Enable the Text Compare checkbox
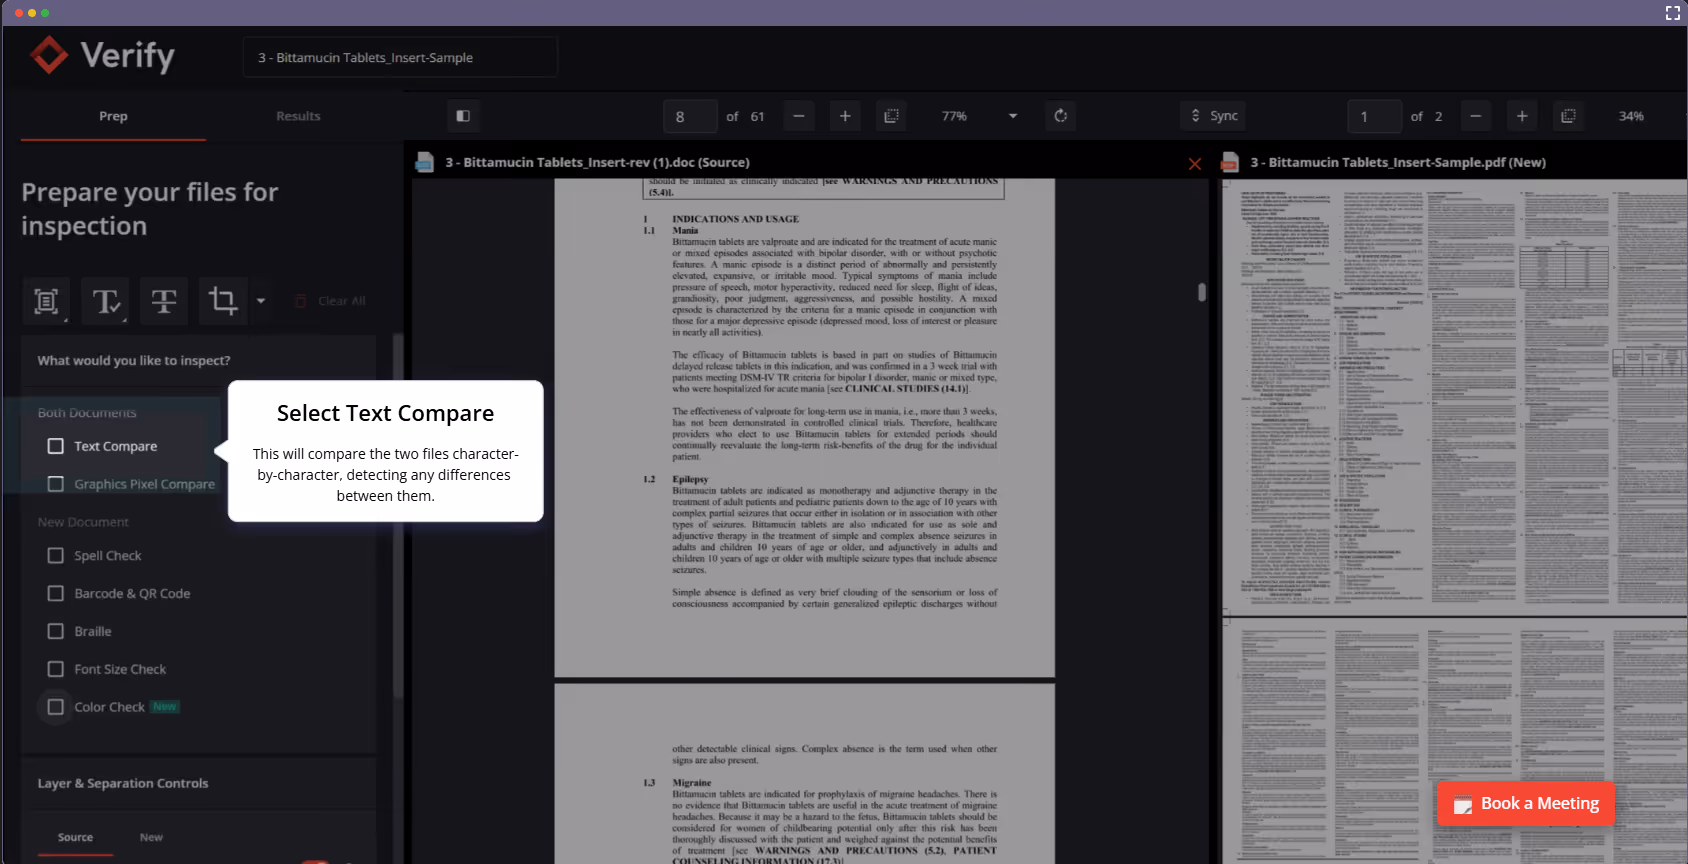Image resolution: width=1688 pixels, height=864 pixels. pyautogui.click(x=56, y=446)
